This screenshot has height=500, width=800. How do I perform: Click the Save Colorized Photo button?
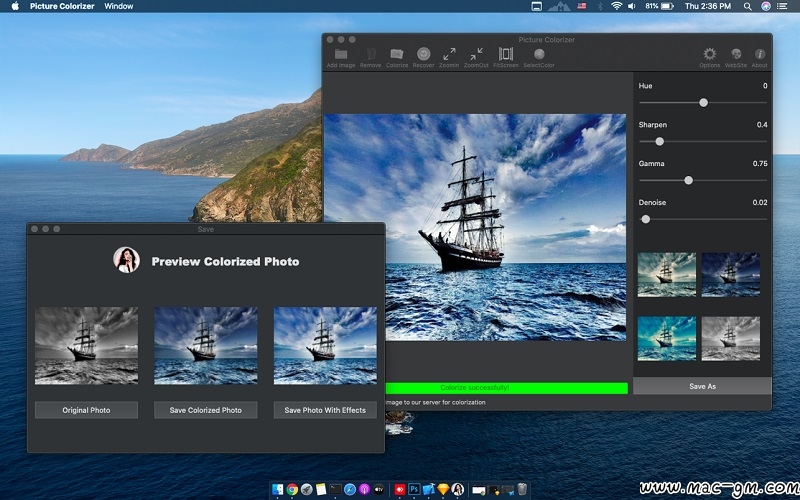click(x=206, y=410)
